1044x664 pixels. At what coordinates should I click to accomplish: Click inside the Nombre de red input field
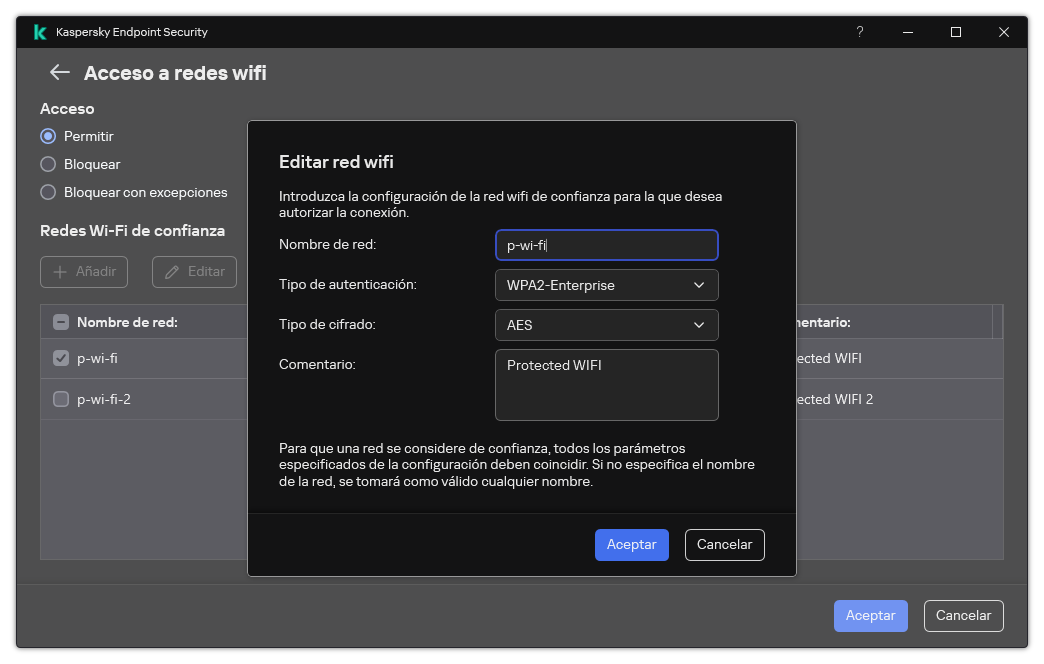[x=606, y=245]
